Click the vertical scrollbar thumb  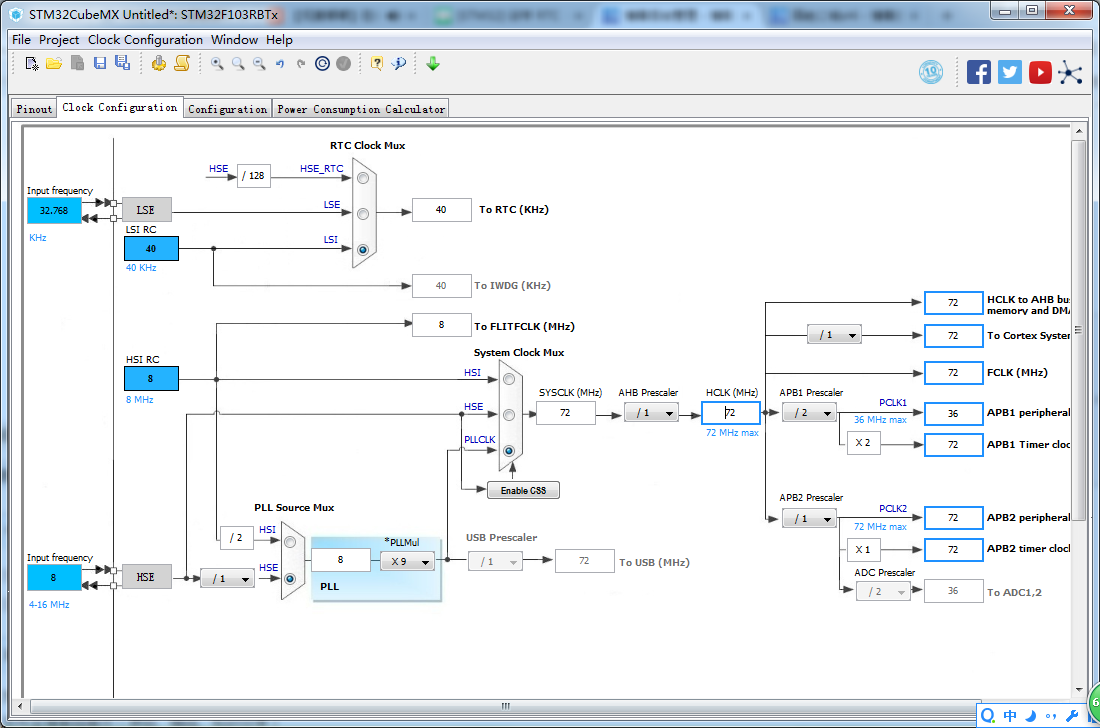(x=1078, y=330)
